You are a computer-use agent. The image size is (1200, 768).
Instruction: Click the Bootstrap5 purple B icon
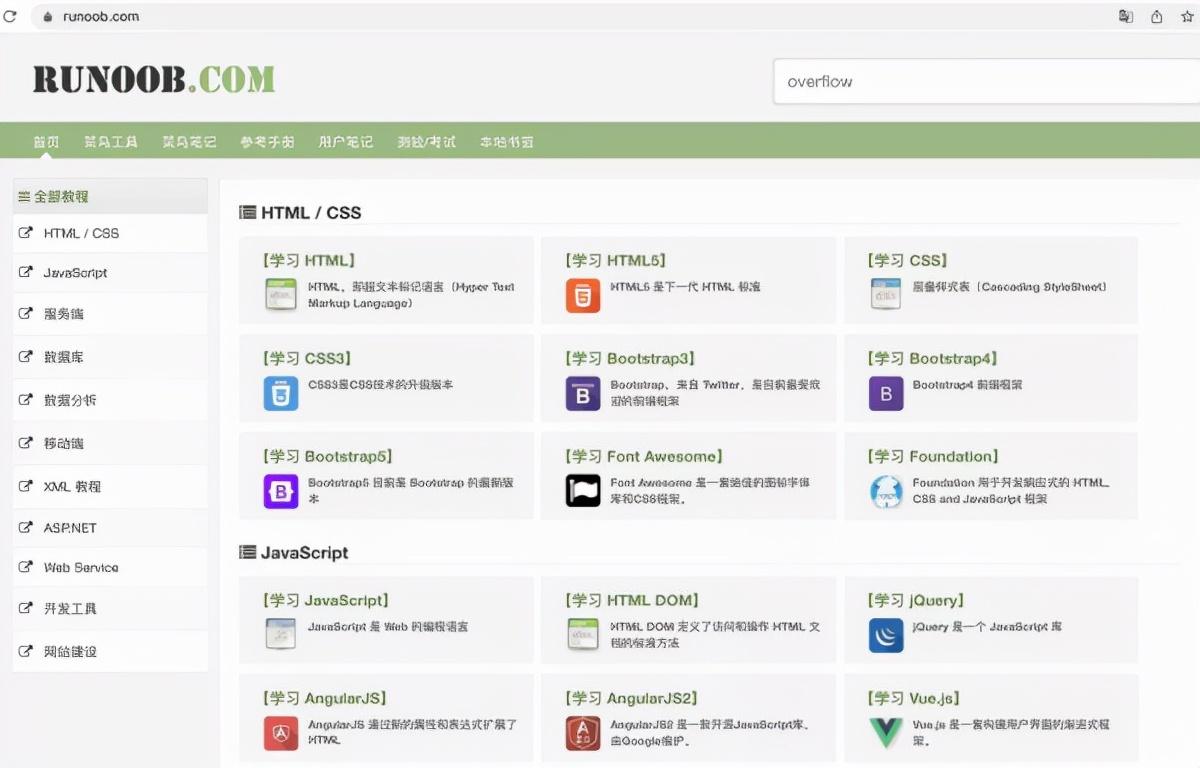tap(281, 491)
